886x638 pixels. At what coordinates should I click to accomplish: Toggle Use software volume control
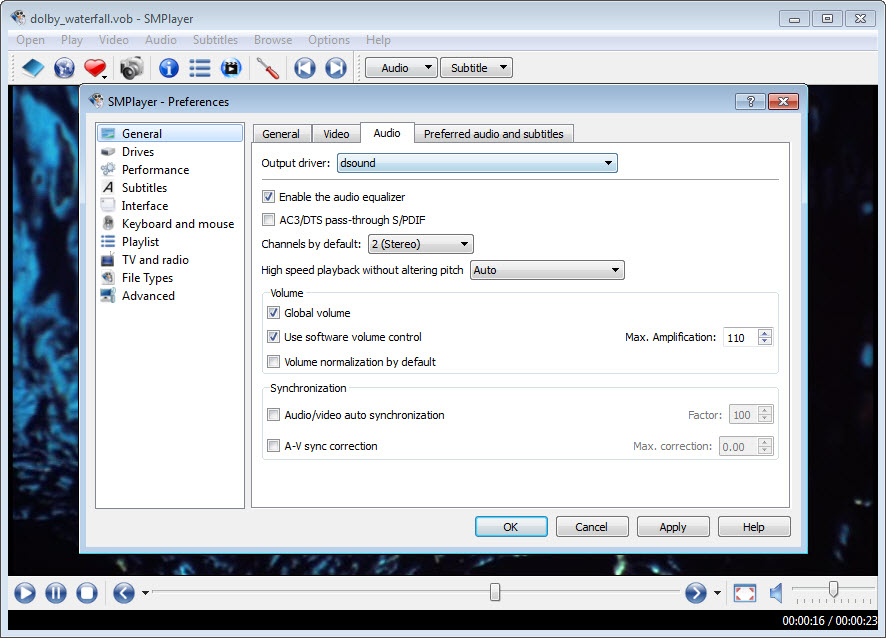click(273, 337)
